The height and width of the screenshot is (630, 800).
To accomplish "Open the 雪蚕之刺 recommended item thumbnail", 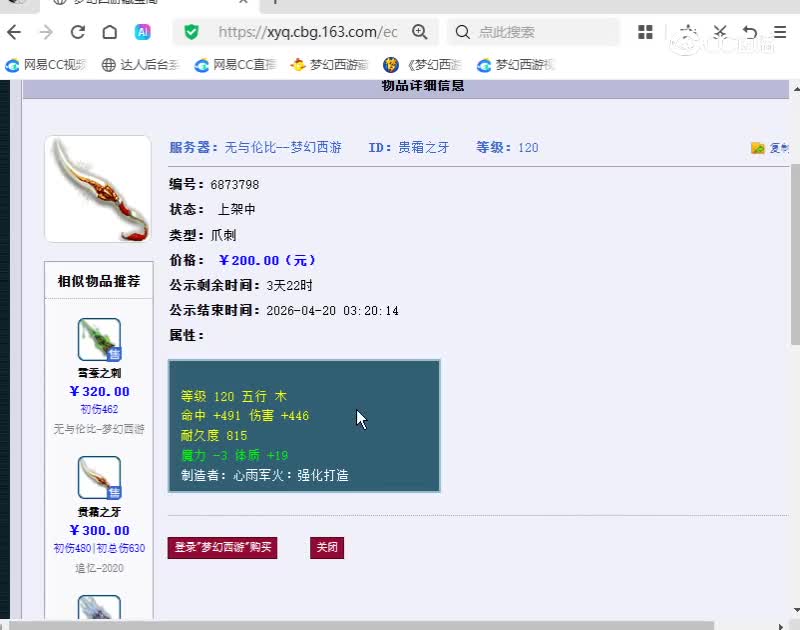I will 99,340.
